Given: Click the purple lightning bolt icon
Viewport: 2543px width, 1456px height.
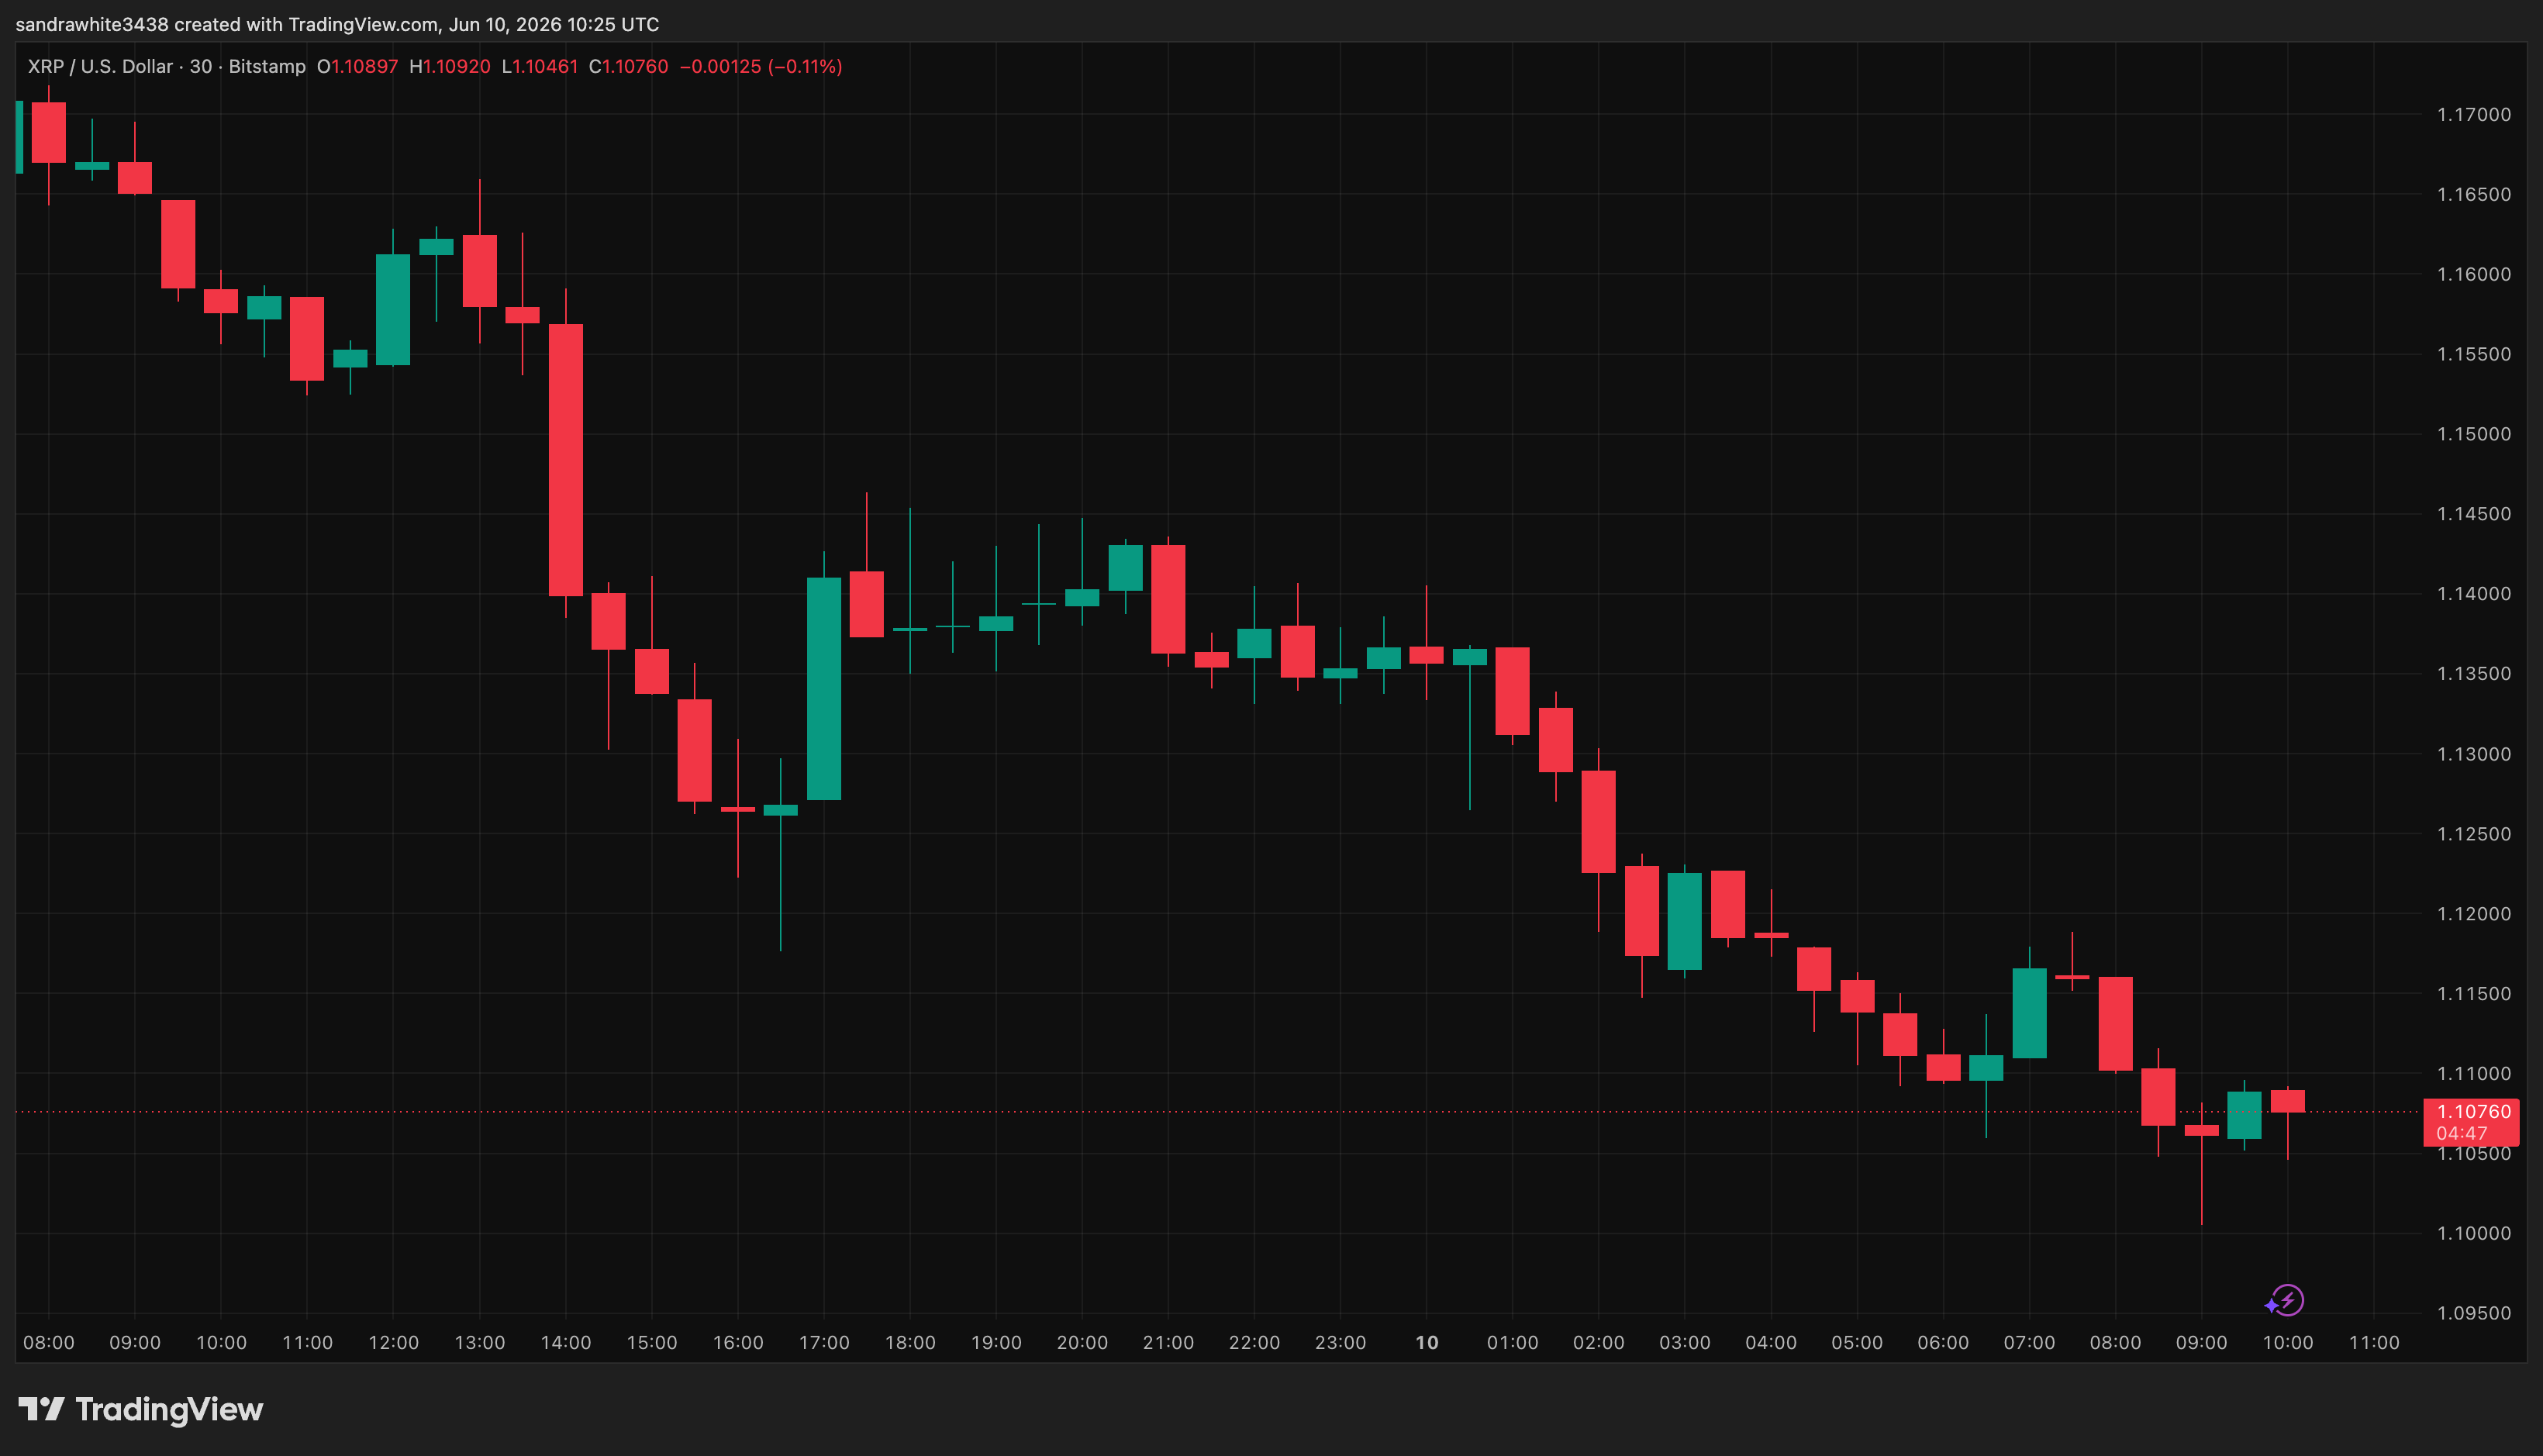Looking at the screenshot, I should [2285, 1300].
